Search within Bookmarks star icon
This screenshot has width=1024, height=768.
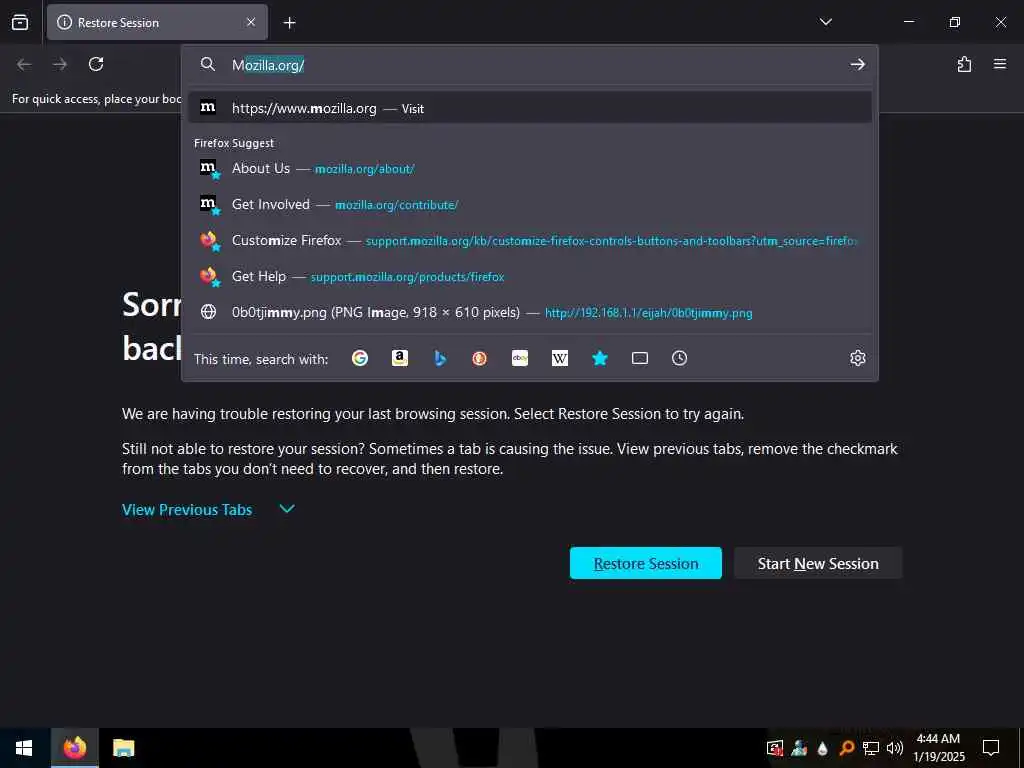coord(600,358)
